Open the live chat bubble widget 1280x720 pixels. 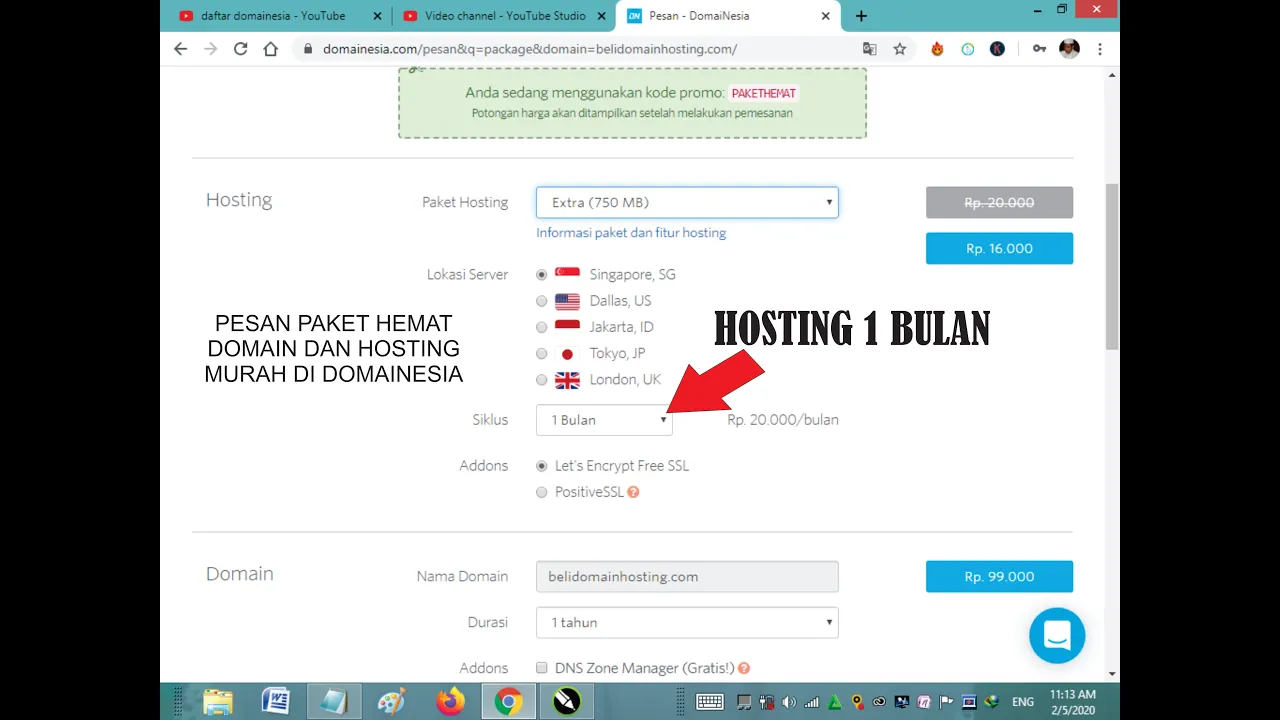pos(1057,635)
